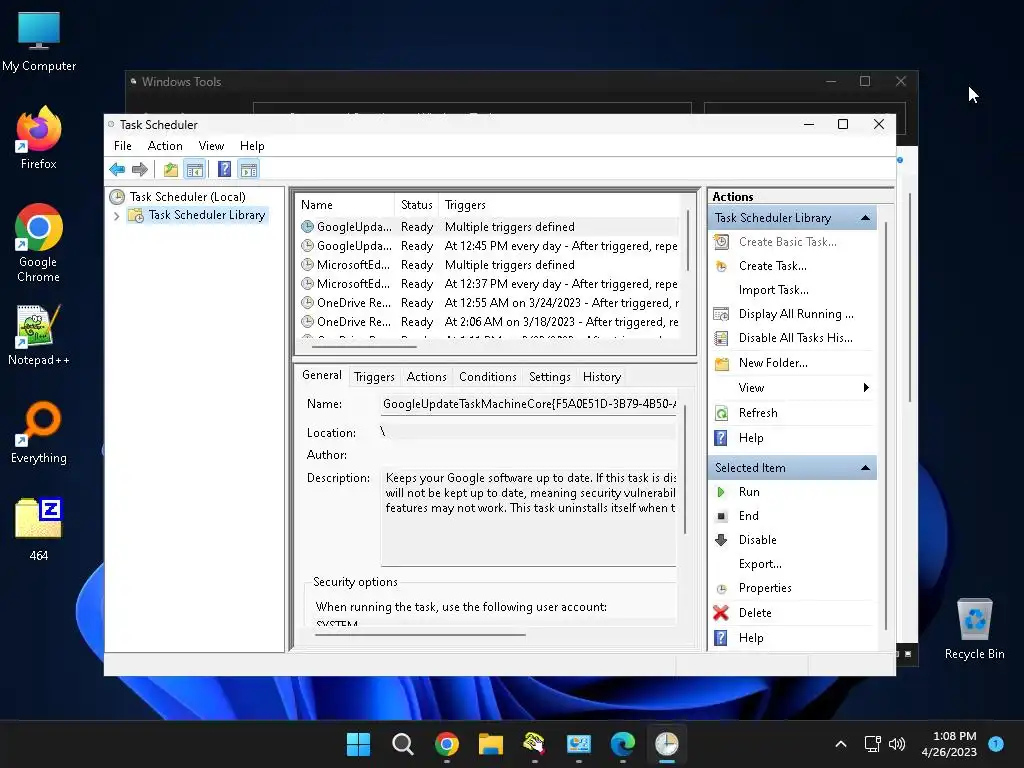Click Import Task... in Actions pane

(773, 290)
